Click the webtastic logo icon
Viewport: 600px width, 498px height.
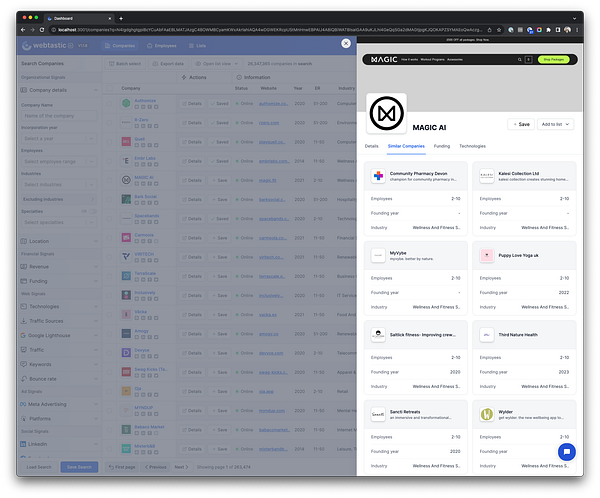[26, 46]
